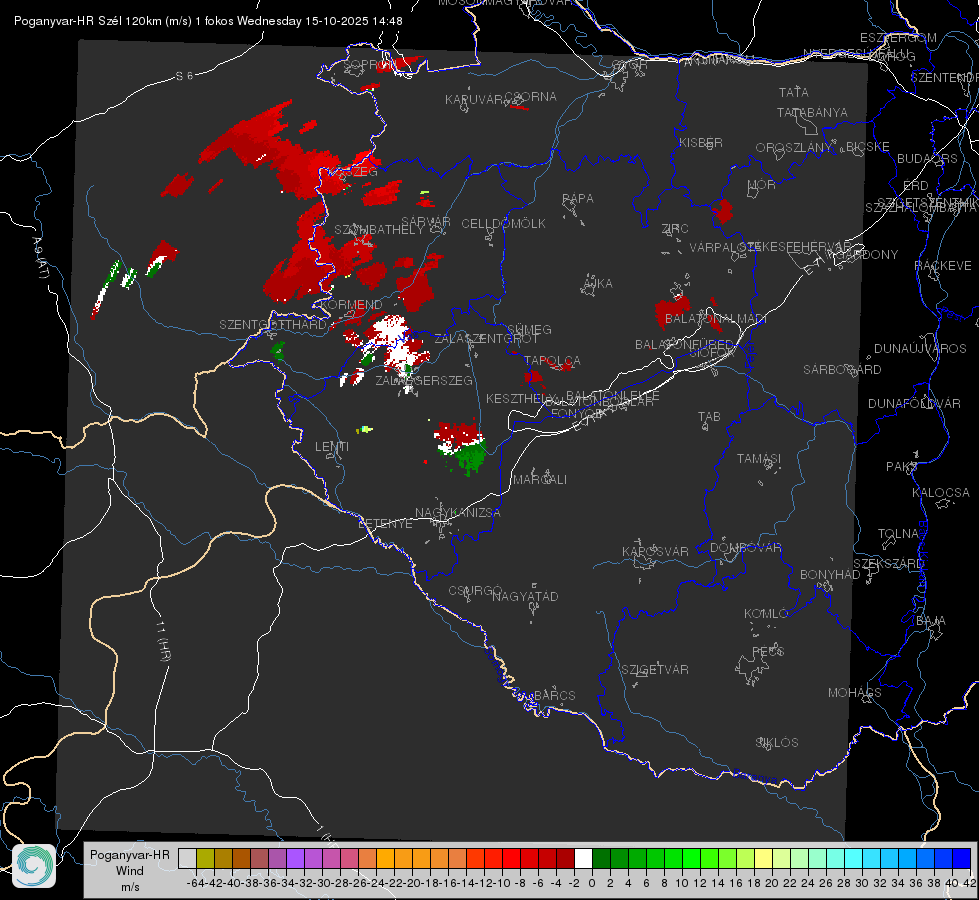
Task: Click the BONYHÁD city label
Action: [x=830, y=575]
